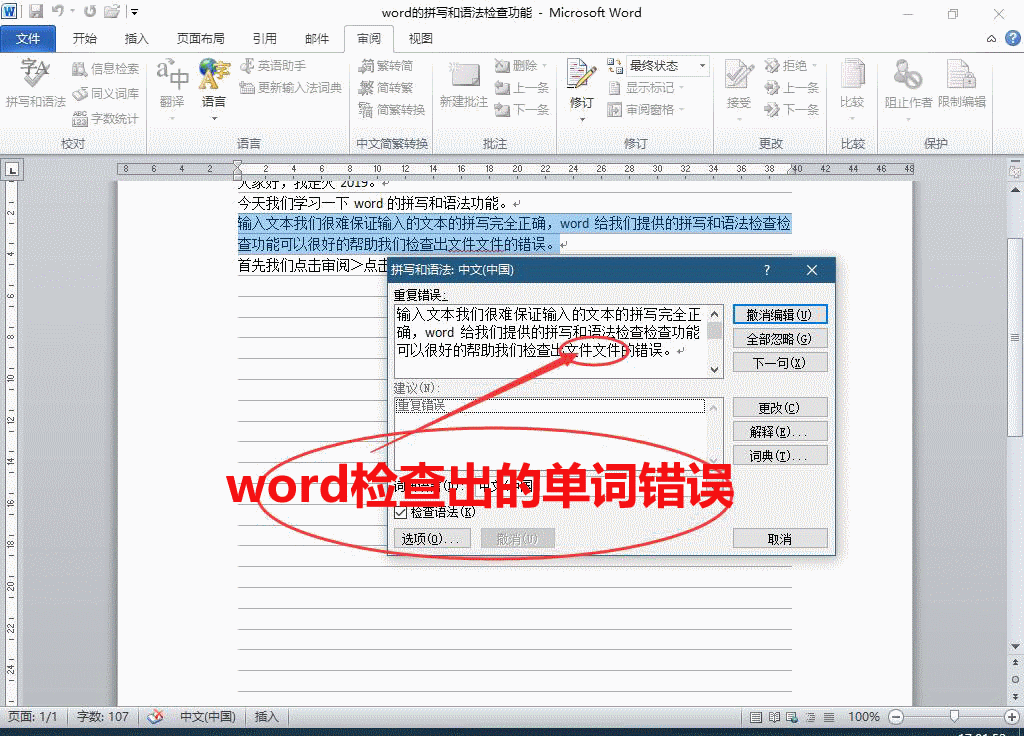Click Cancel (取消) in dialog
Screen dimensions: 1024x736
(780, 539)
